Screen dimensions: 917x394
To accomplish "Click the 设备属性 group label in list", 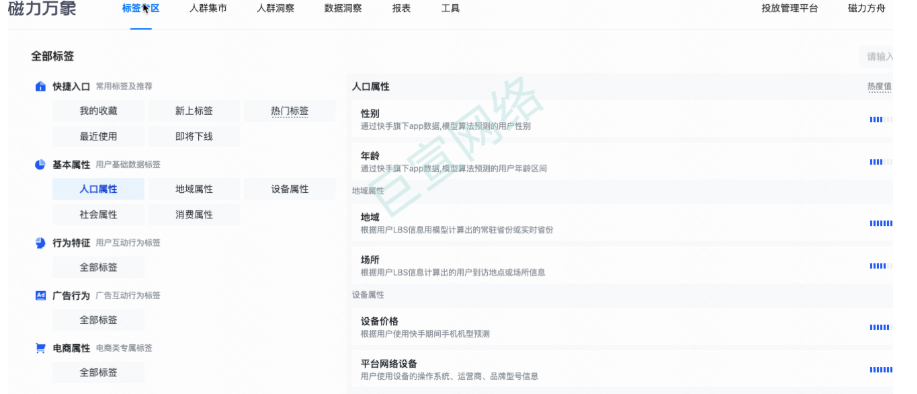I will pyautogui.click(x=368, y=295).
